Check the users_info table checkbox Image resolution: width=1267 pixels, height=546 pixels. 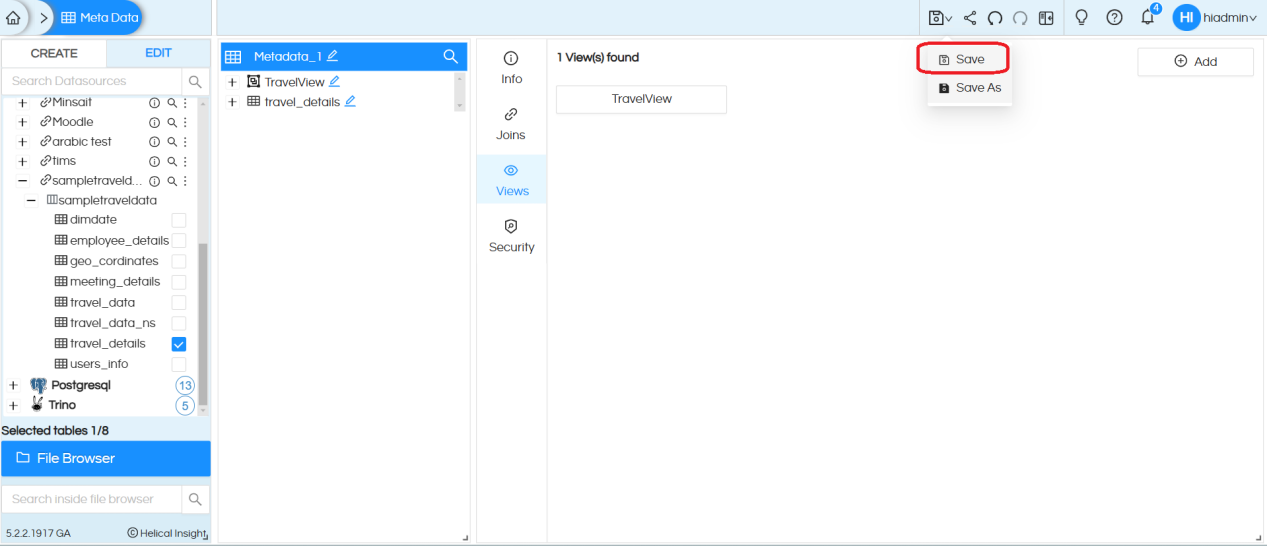coord(179,364)
